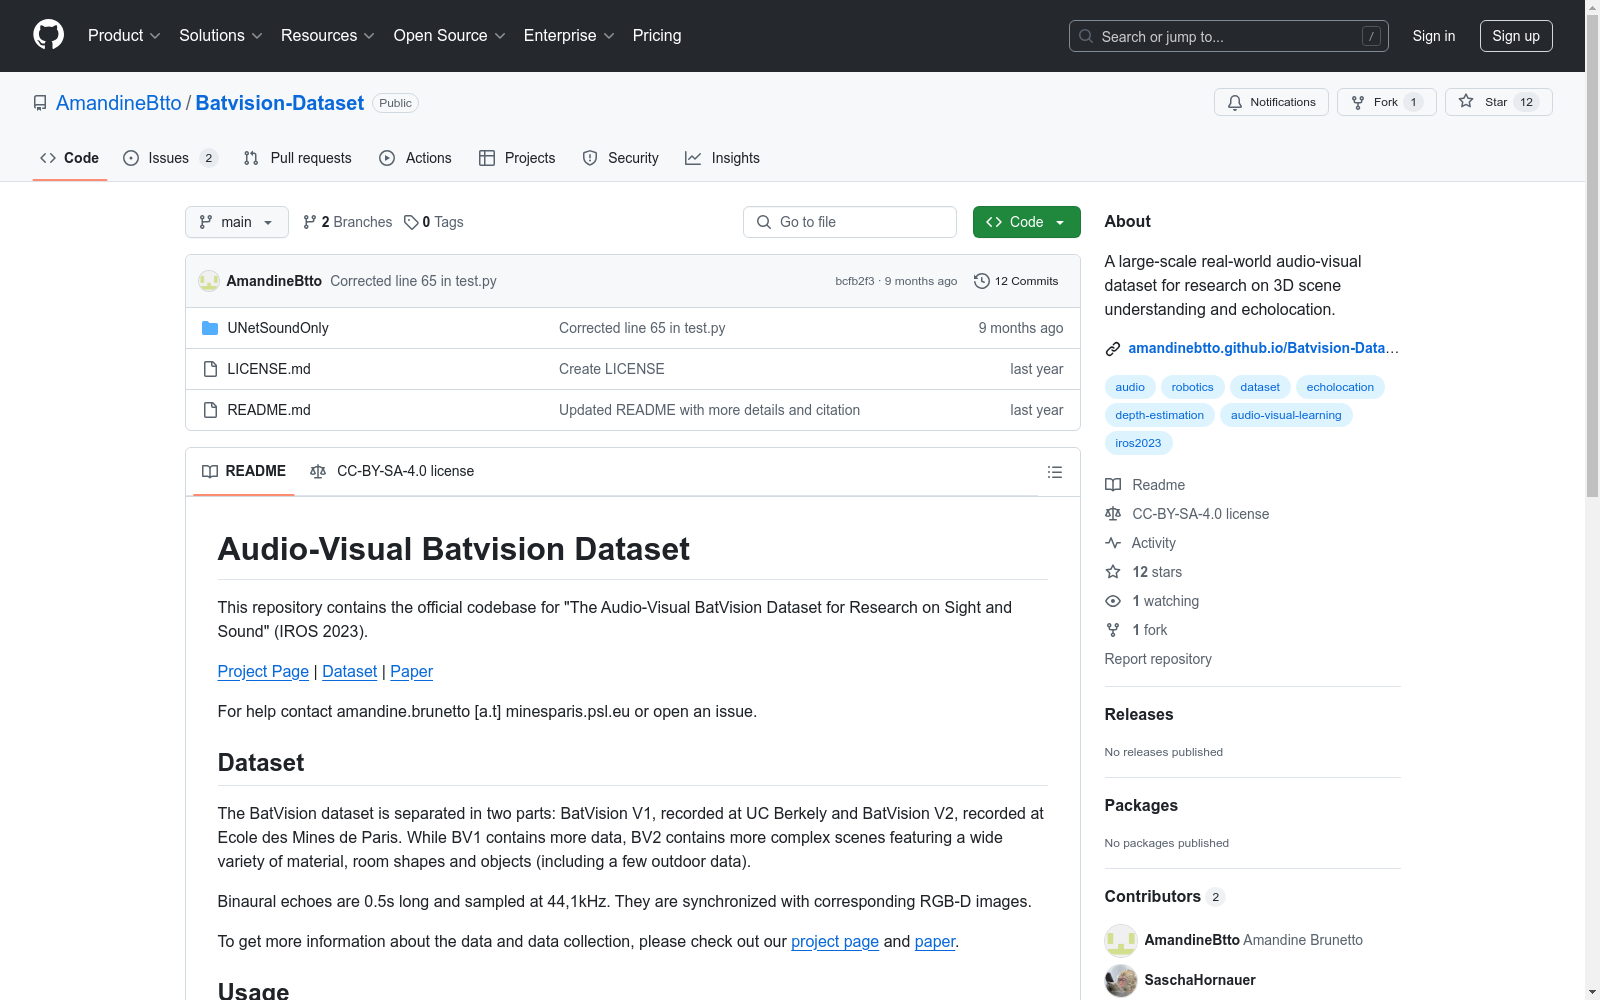The image size is (1600, 1000).
Task: Click the 12 Commits link
Action: 1016,281
